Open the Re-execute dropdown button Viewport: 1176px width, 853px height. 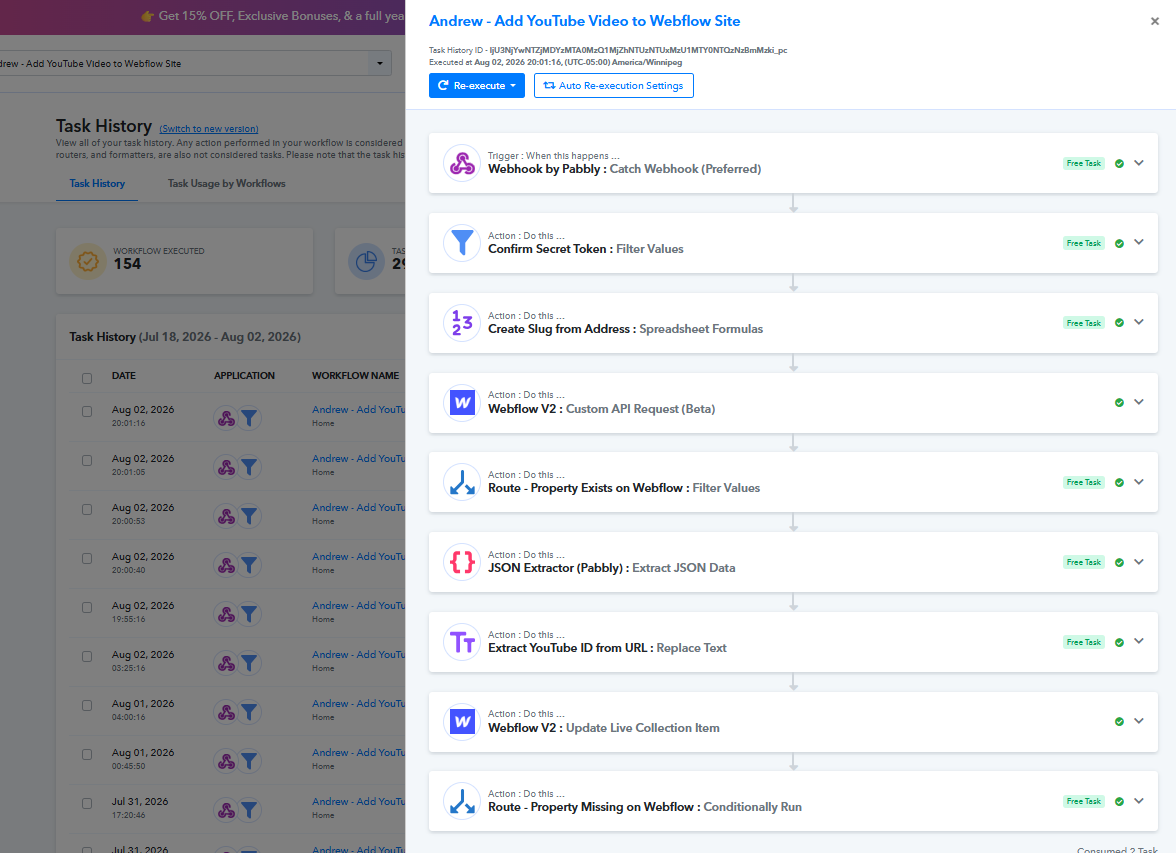click(477, 86)
